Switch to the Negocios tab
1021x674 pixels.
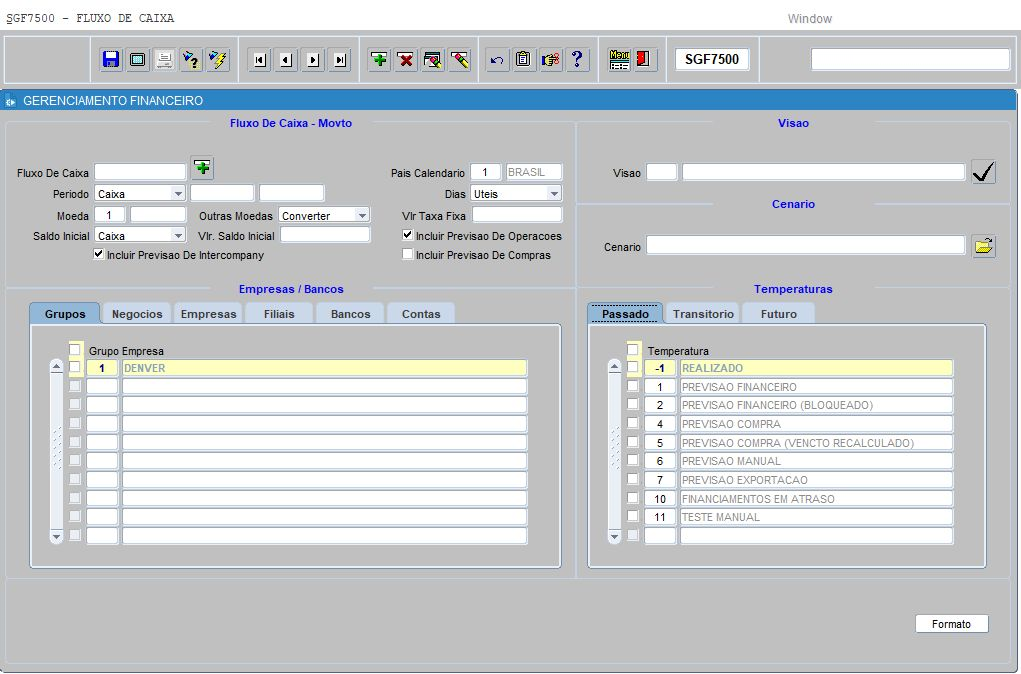pos(137,314)
